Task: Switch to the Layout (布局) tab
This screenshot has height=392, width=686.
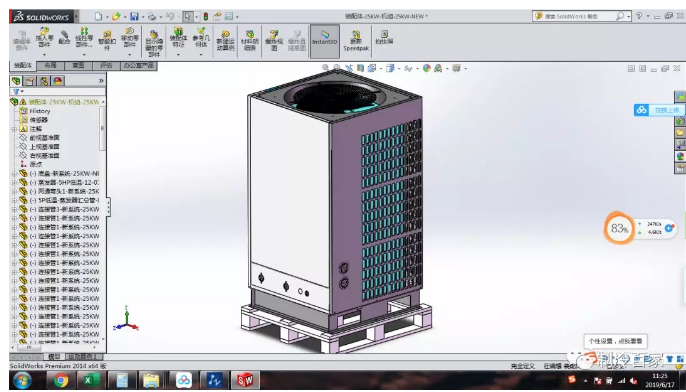Action: (51, 66)
